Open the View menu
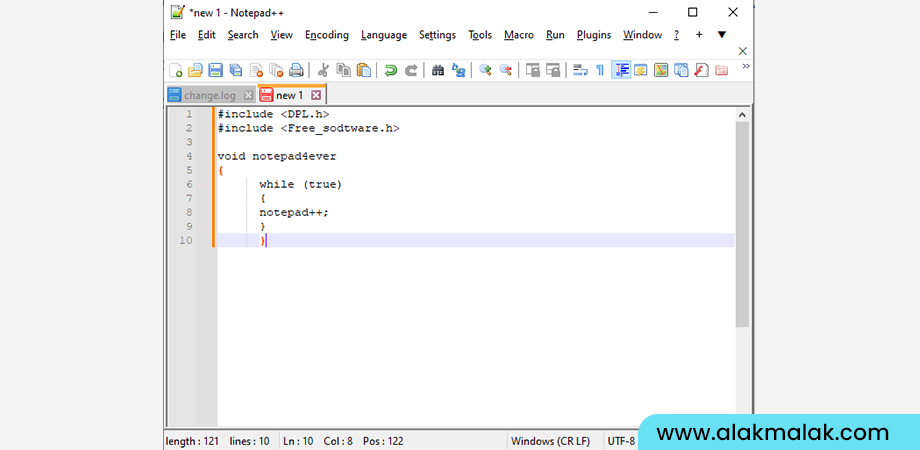 282,35
